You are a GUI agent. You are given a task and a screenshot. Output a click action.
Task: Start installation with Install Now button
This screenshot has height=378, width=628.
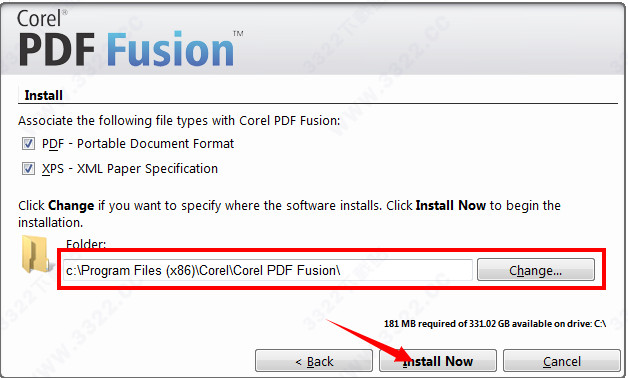438,361
